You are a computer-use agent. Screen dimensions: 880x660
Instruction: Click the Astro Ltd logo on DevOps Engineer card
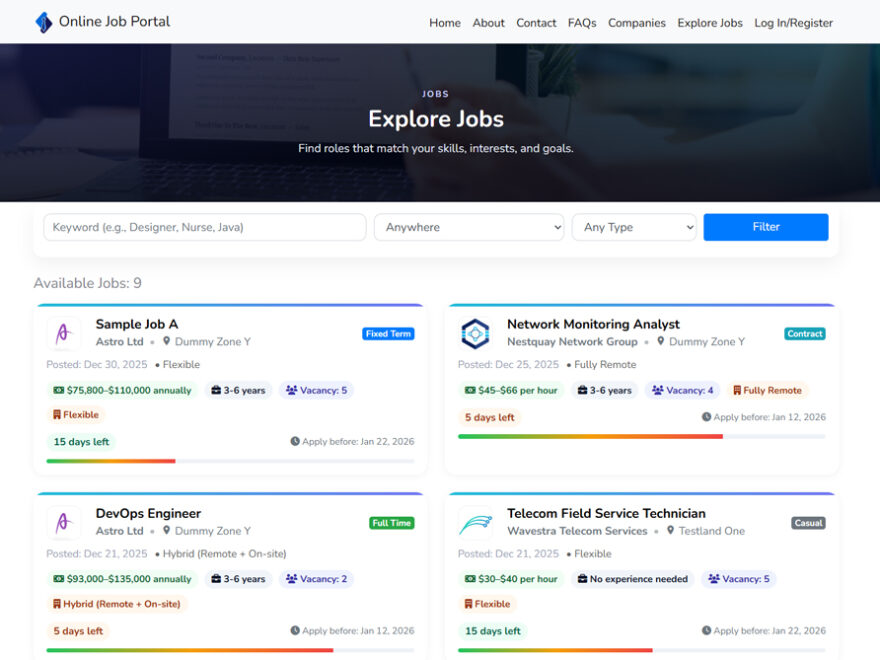click(63, 521)
